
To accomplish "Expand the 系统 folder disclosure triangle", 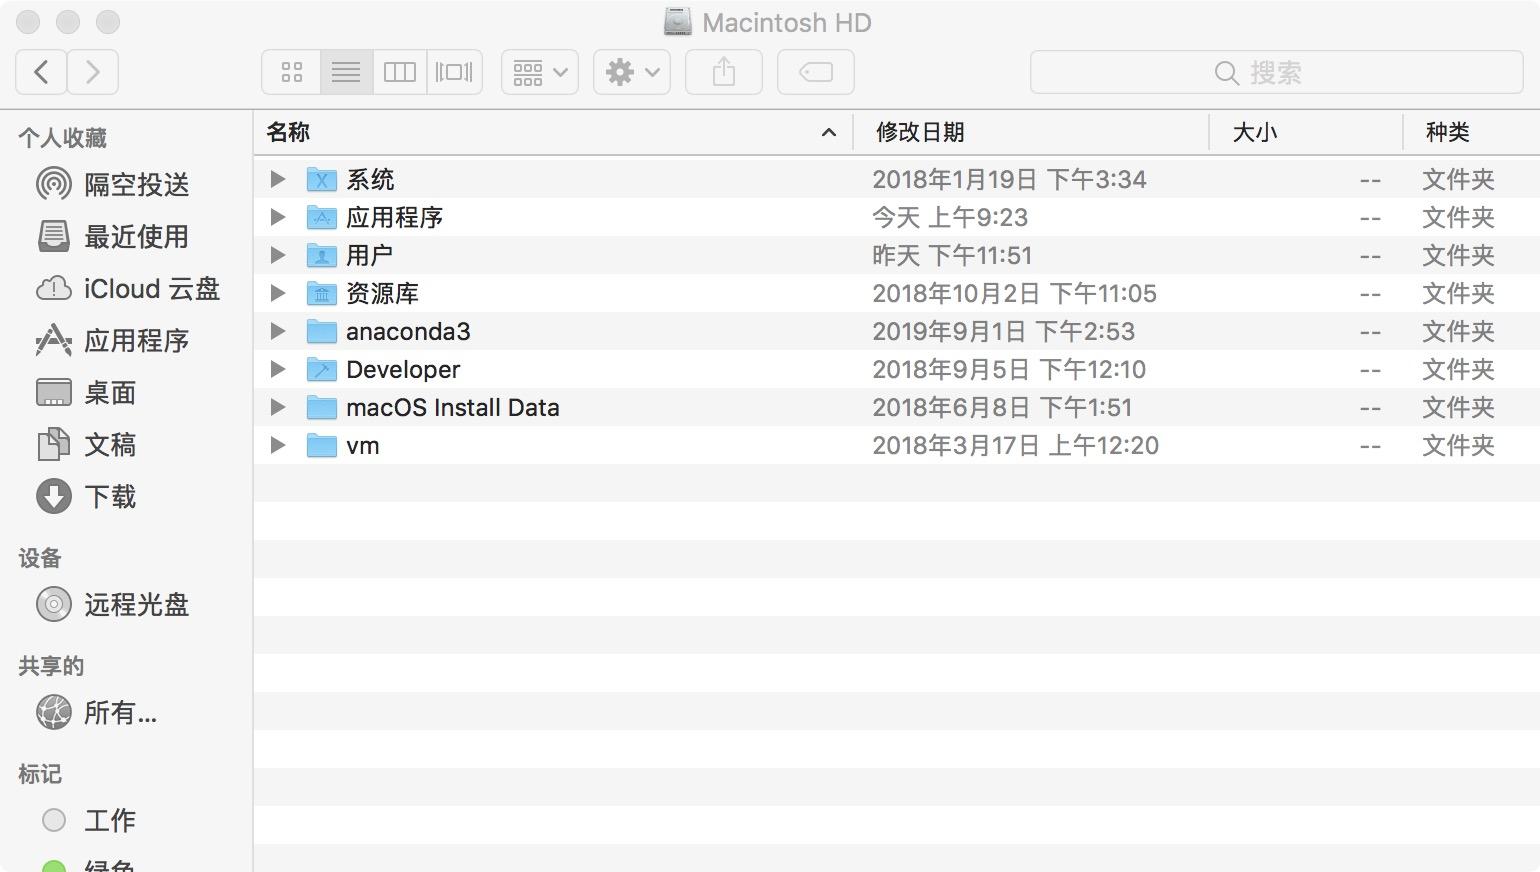I will [x=277, y=178].
